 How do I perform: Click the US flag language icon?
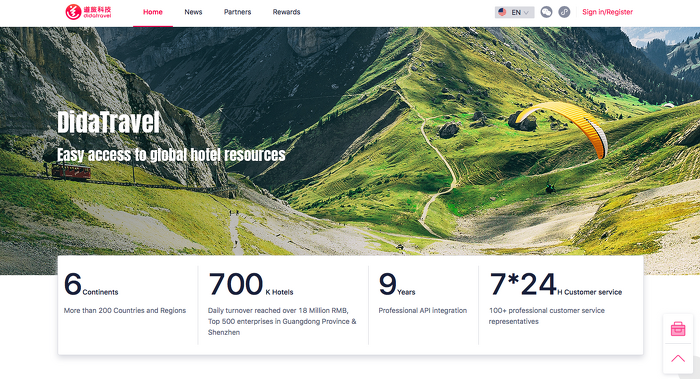point(502,12)
